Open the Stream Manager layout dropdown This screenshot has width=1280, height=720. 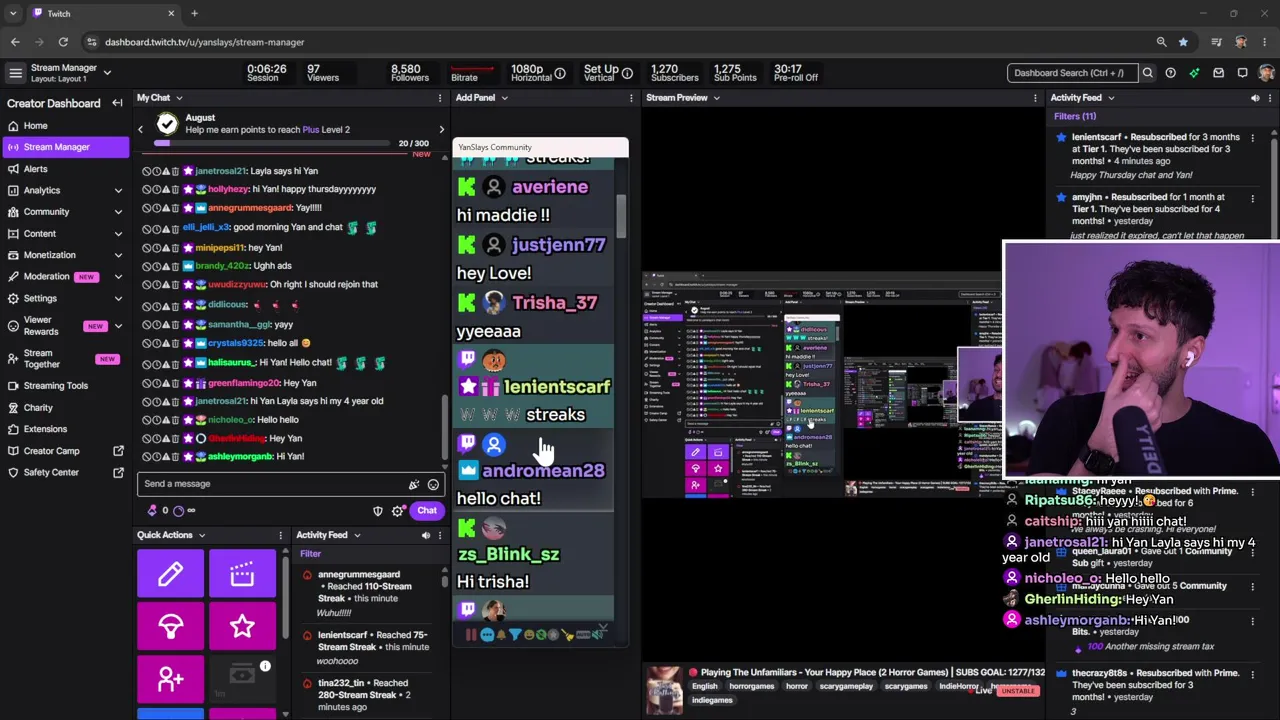pyautogui.click(x=107, y=73)
